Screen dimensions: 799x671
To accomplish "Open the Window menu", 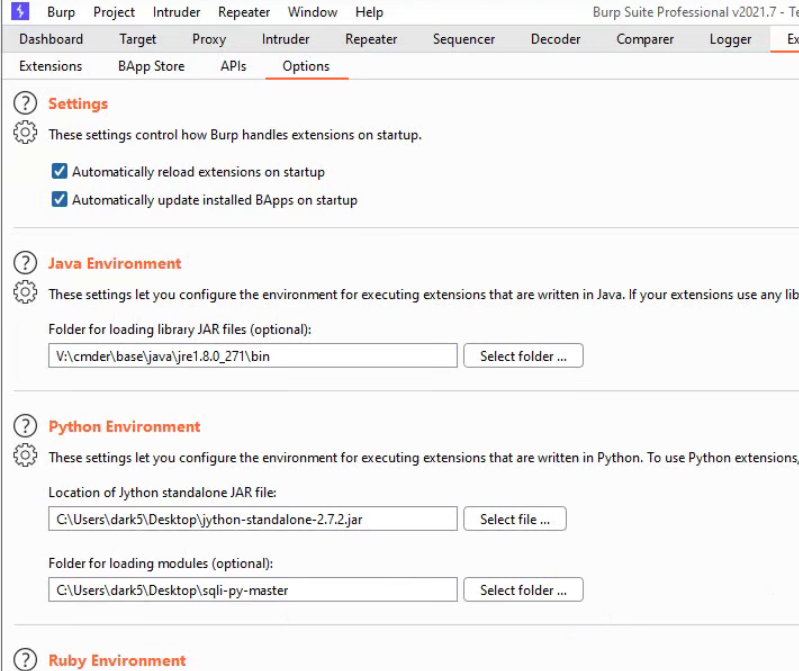I will coord(312,12).
